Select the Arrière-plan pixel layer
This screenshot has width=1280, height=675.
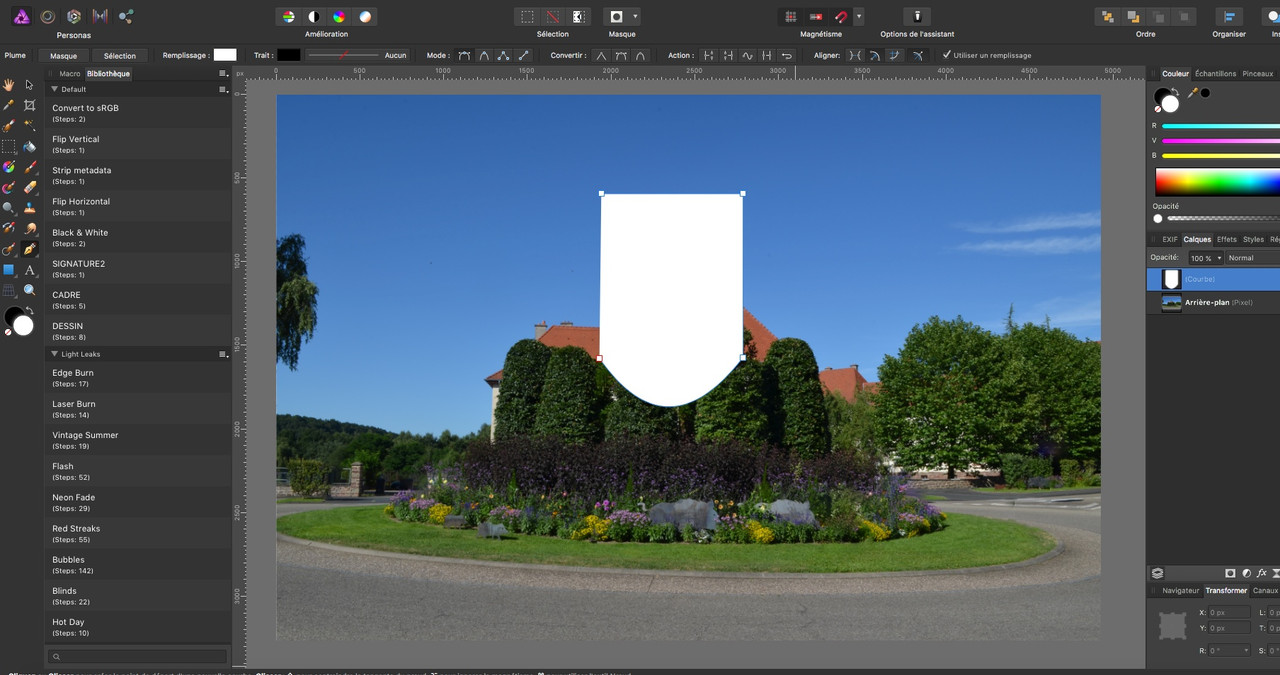pyautogui.click(x=1213, y=302)
